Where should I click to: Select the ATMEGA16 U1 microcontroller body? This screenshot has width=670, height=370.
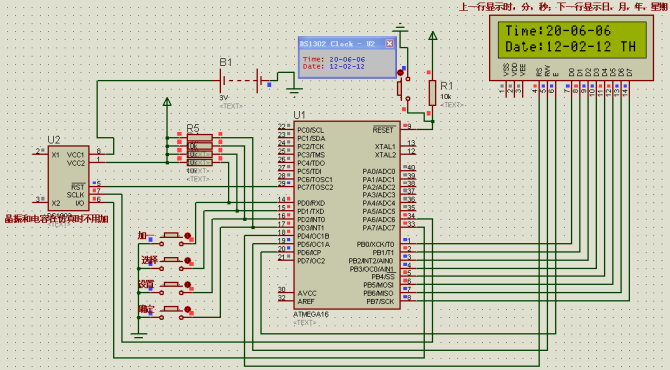point(347,215)
